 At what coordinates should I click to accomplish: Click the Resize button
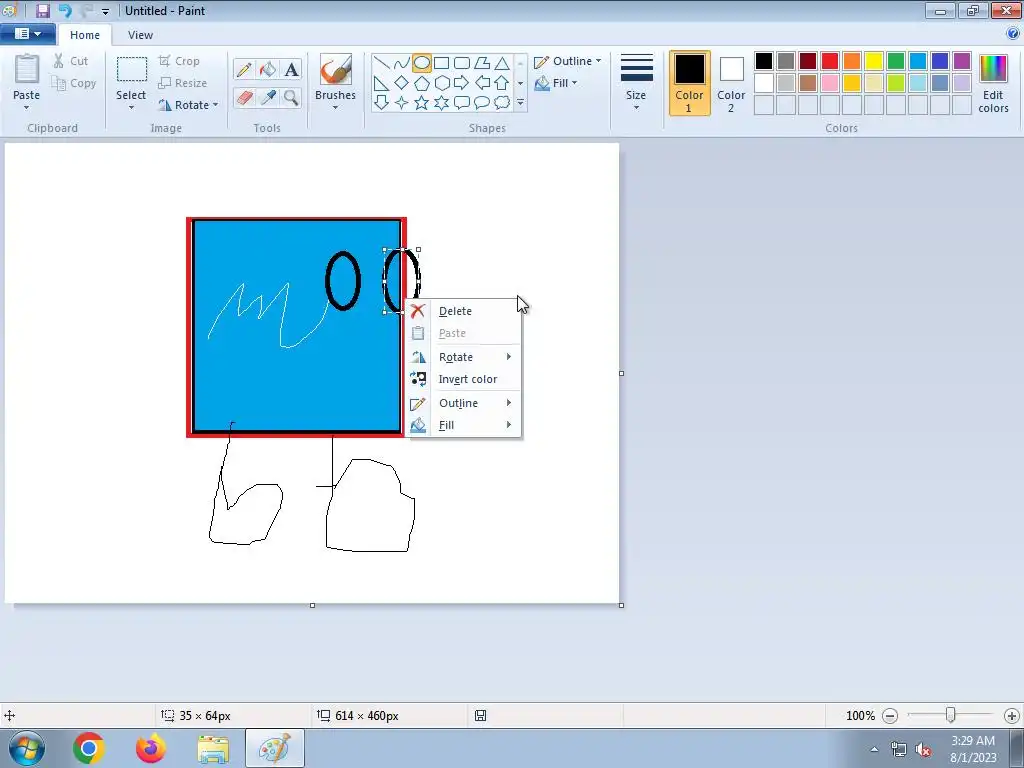pos(183,83)
